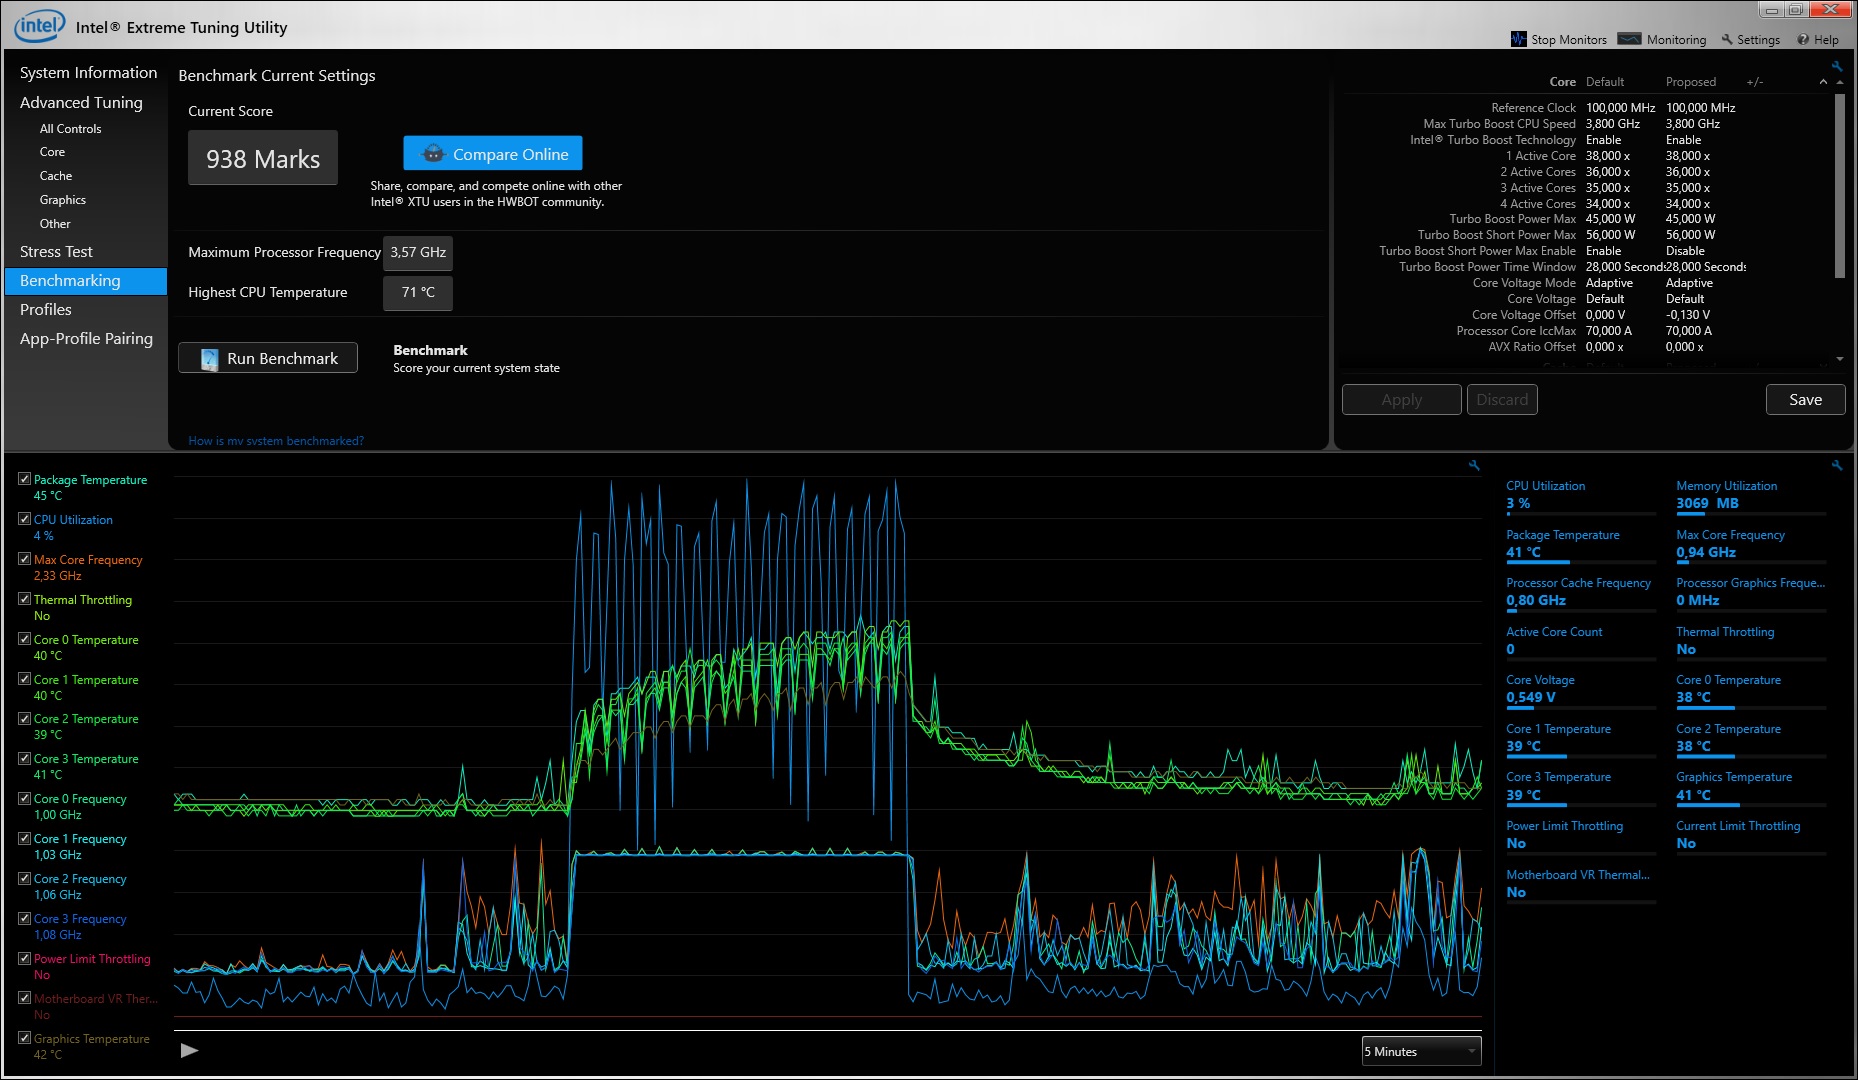Uncheck CPU Utilization graph line
This screenshot has width=1858, height=1080.
(24, 519)
